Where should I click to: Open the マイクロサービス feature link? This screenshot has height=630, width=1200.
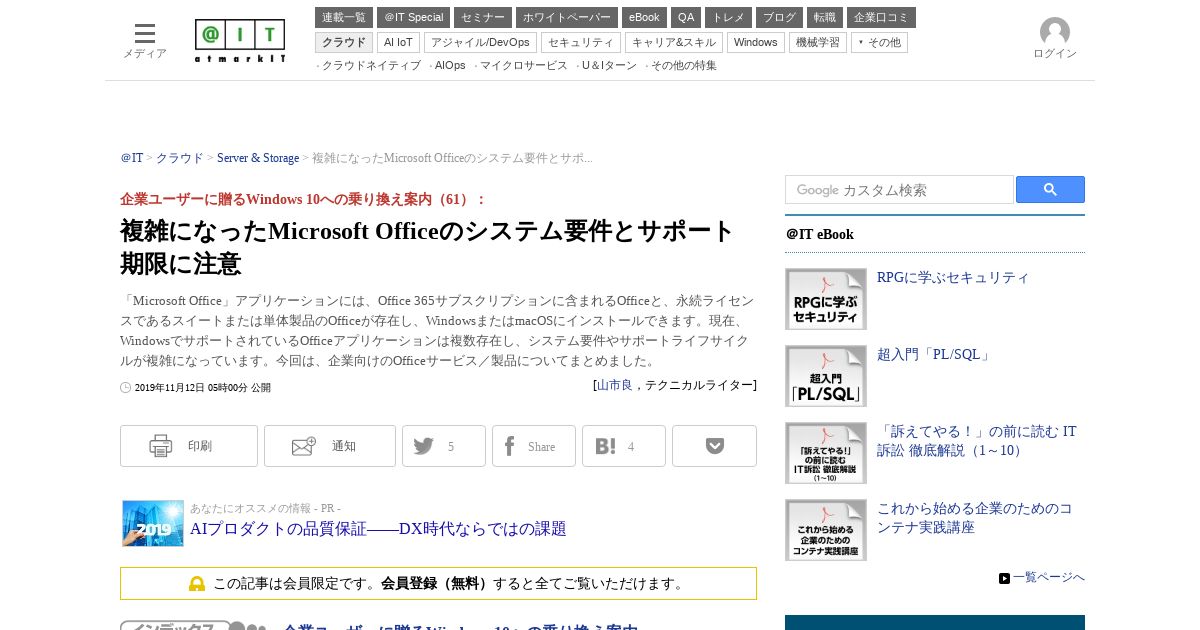pos(524,65)
